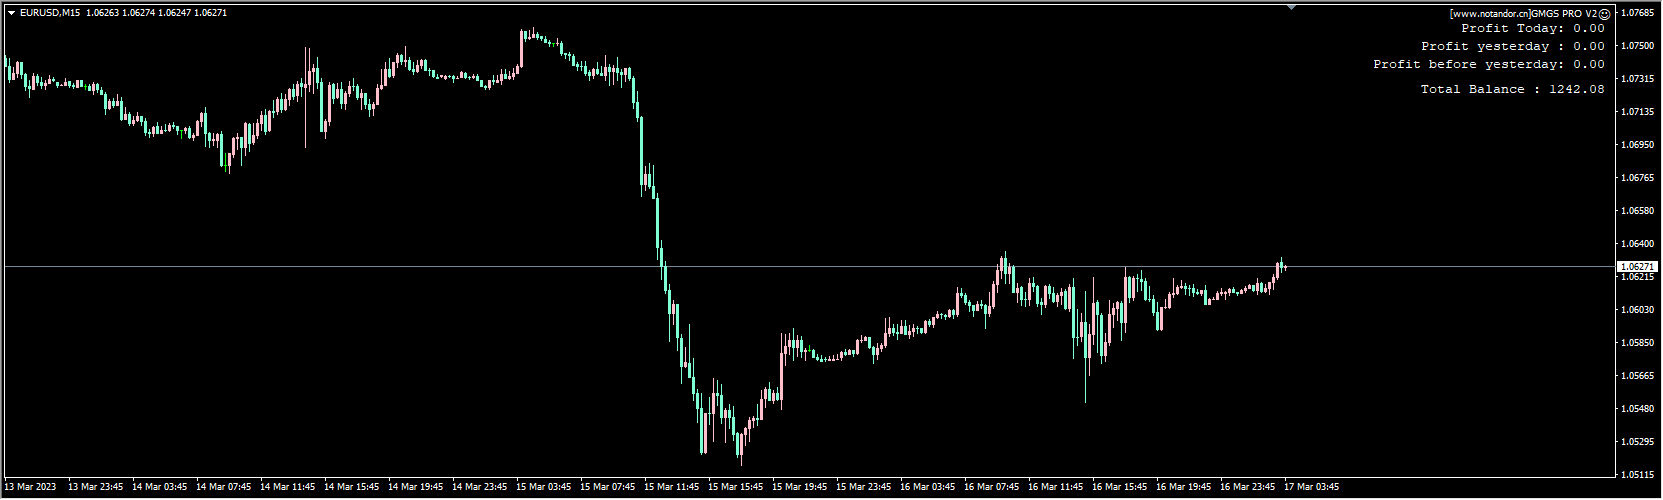Viewport: 1663px width, 500px height.
Task: Click the '14 Mar 07:45' time axis label
Action: tap(224, 488)
